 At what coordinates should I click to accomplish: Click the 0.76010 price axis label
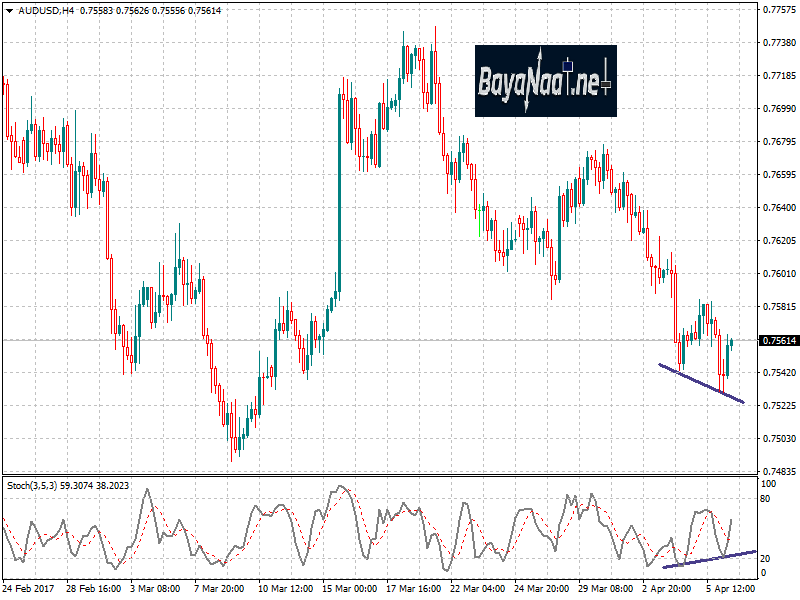(779, 274)
